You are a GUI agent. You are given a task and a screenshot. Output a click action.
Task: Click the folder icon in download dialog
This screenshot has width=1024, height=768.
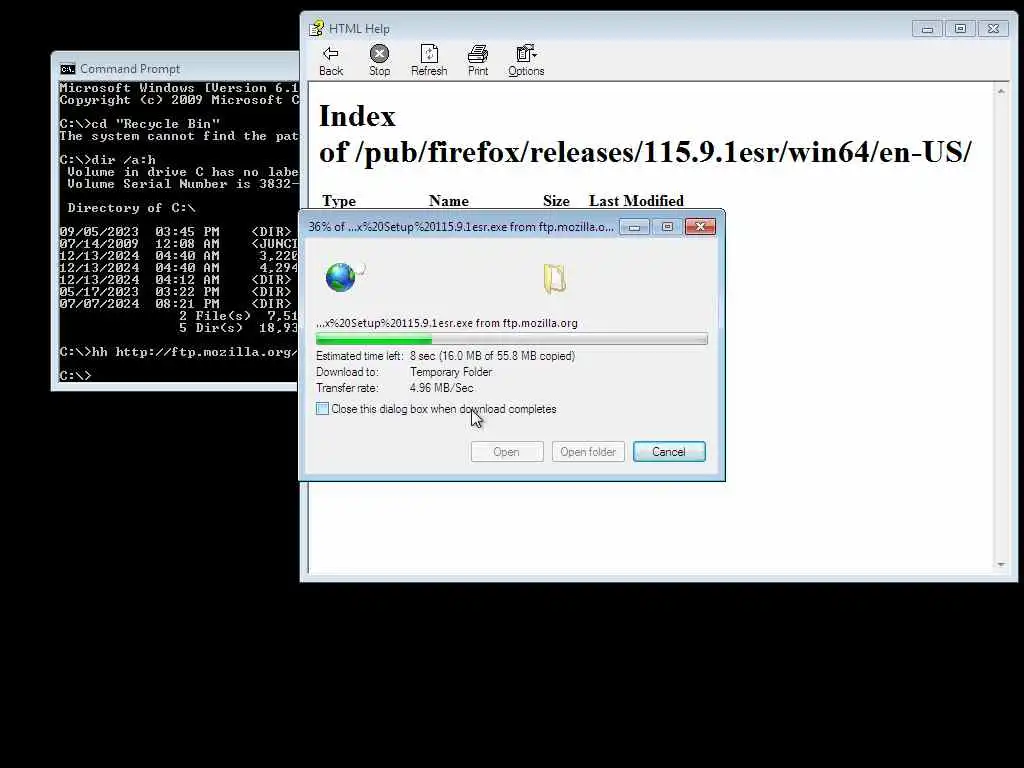[554, 278]
